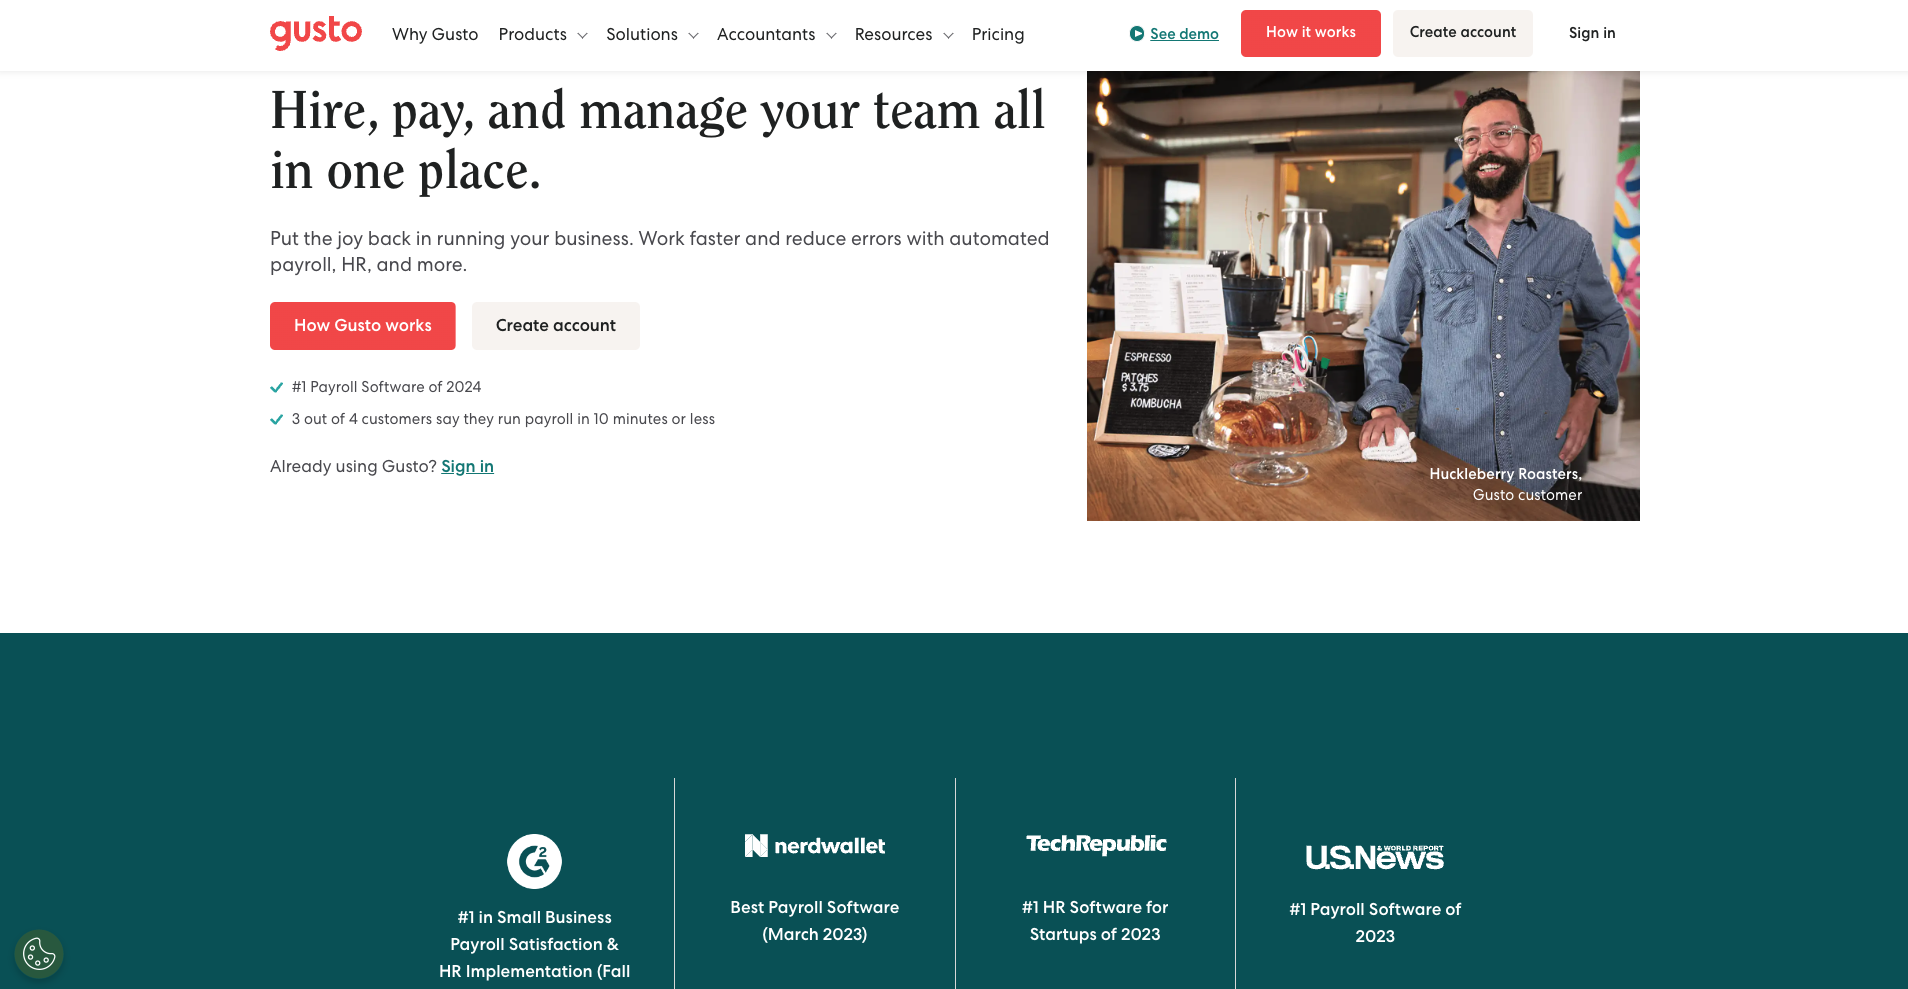
Task: Click the play icon beside See demo
Action: [x=1137, y=34]
